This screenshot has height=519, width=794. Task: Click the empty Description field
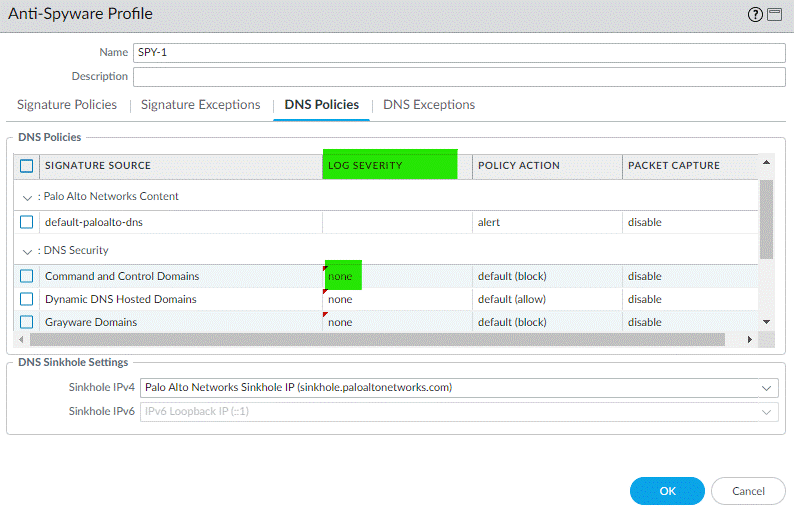[x=459, y=77]
